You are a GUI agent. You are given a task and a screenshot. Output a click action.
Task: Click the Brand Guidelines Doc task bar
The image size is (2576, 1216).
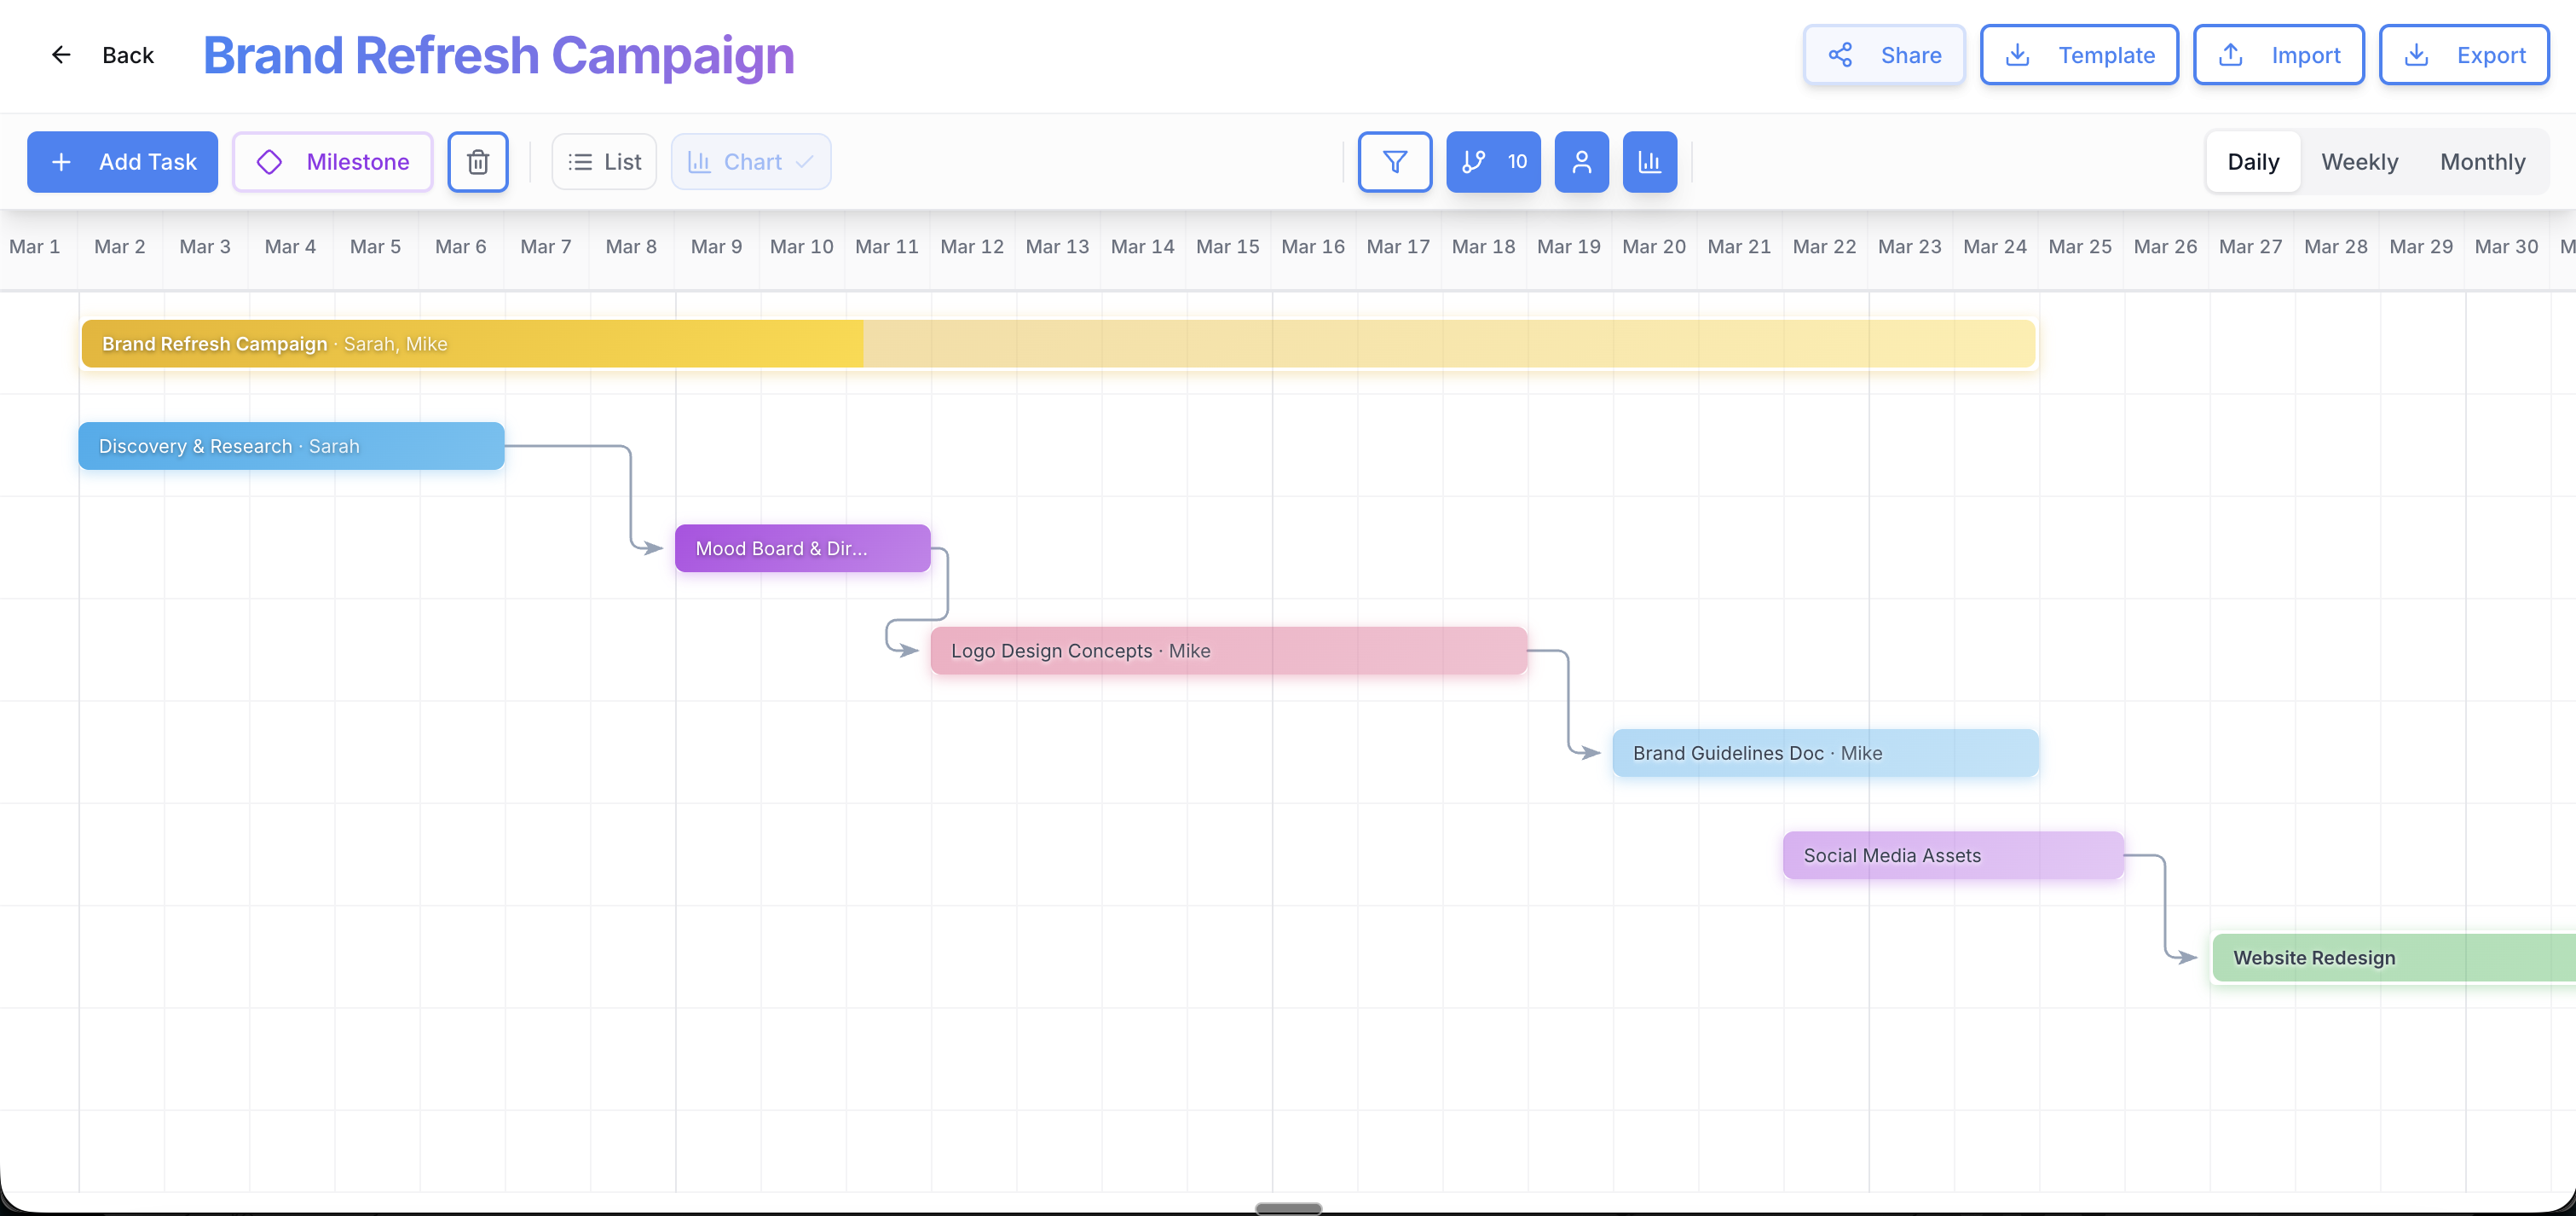(1825, 753)
